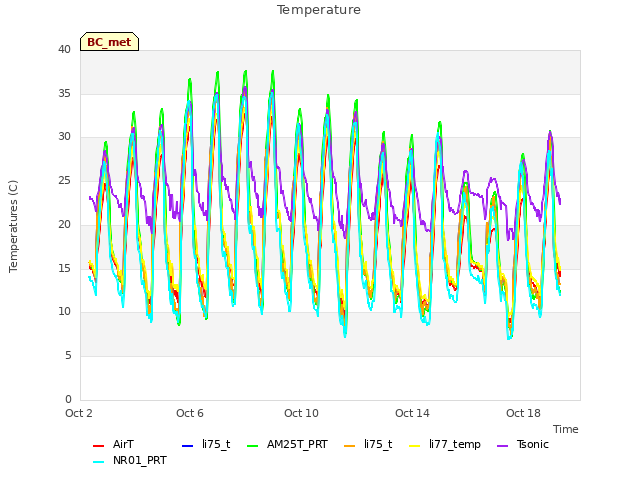640x480 pixels.
Task: Select the AM25T_PRT legend label
Action: 297,444
